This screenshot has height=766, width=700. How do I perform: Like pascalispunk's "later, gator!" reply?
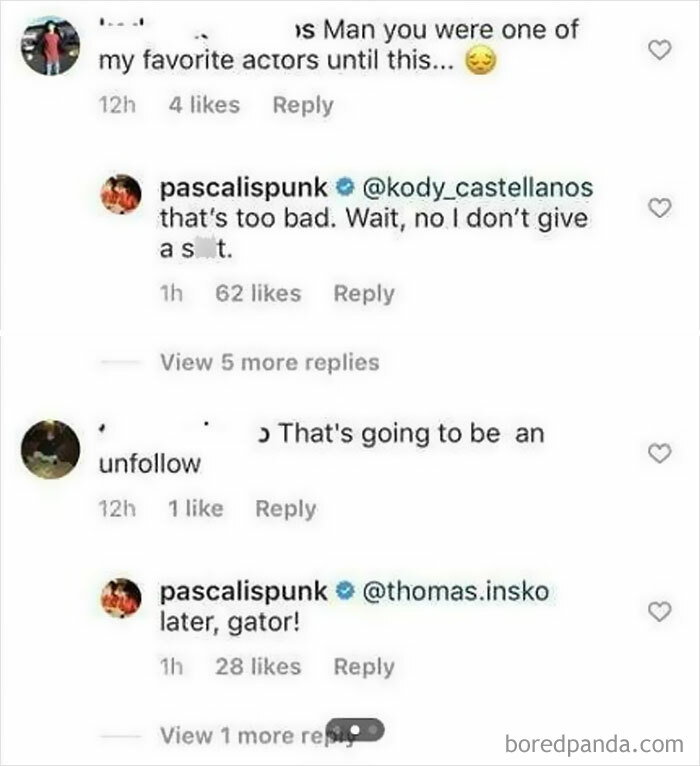pyautogui.click(x=658, y=611)
